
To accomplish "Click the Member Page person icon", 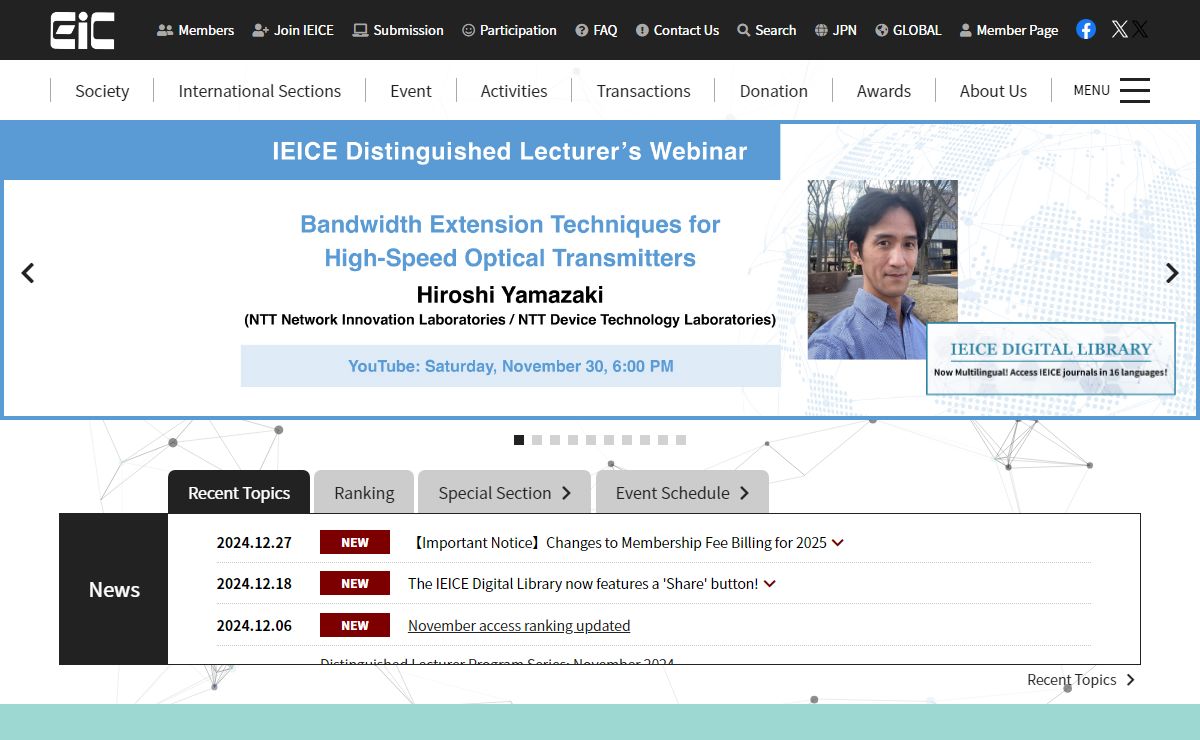I will pyautogui.click(x=965, y=30).
